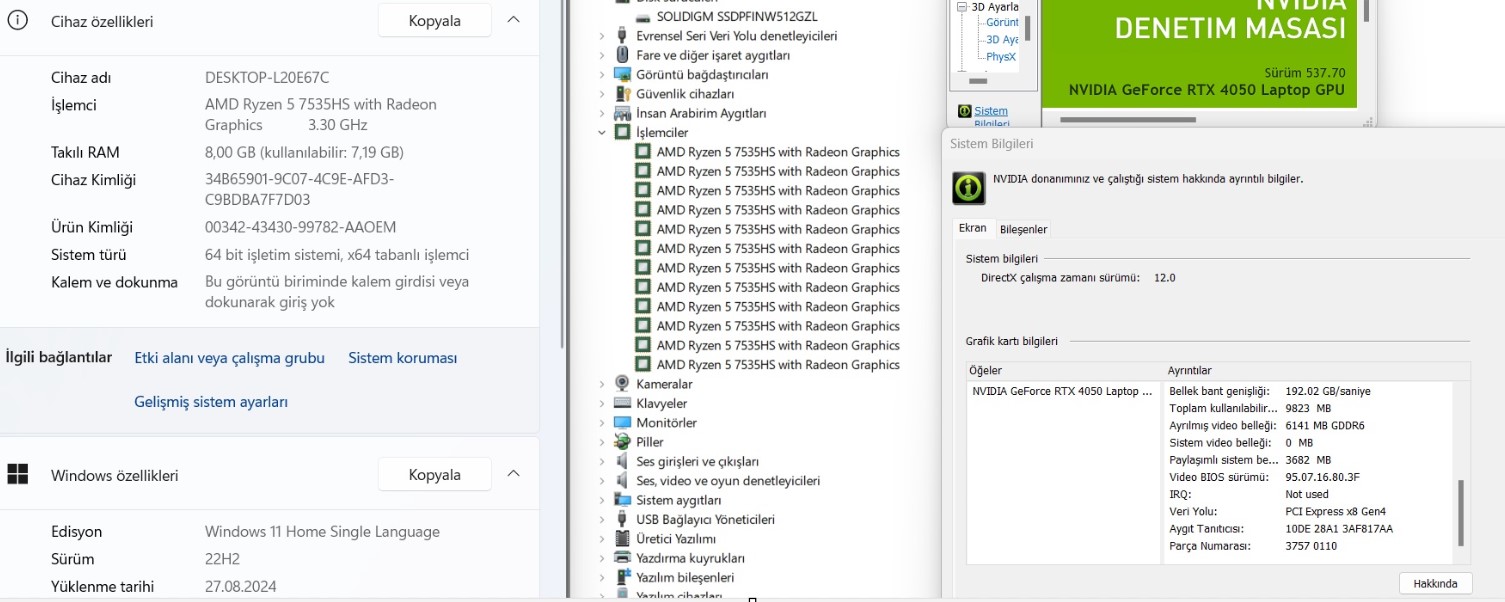Click the Piller battery icon
The image size is (1505, 602).
[x=622, y=442]
